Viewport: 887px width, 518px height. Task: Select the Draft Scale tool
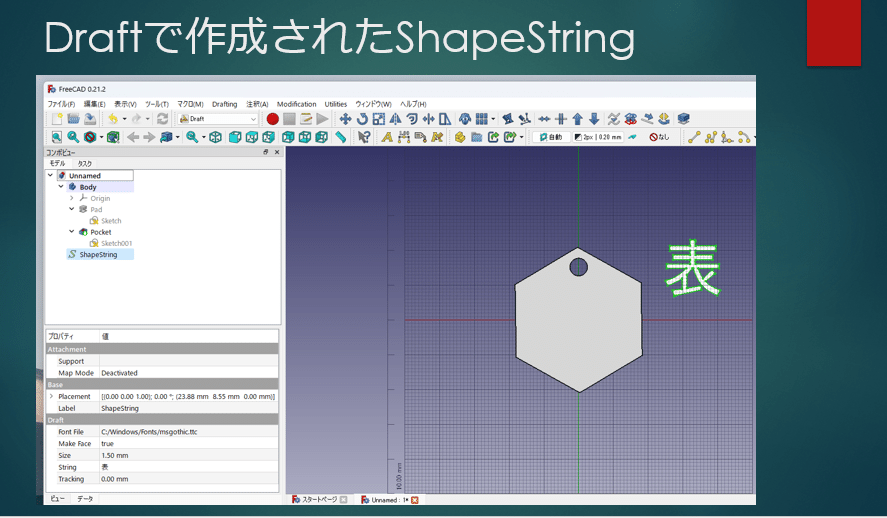pyautogui.click(x=378, y=119)
